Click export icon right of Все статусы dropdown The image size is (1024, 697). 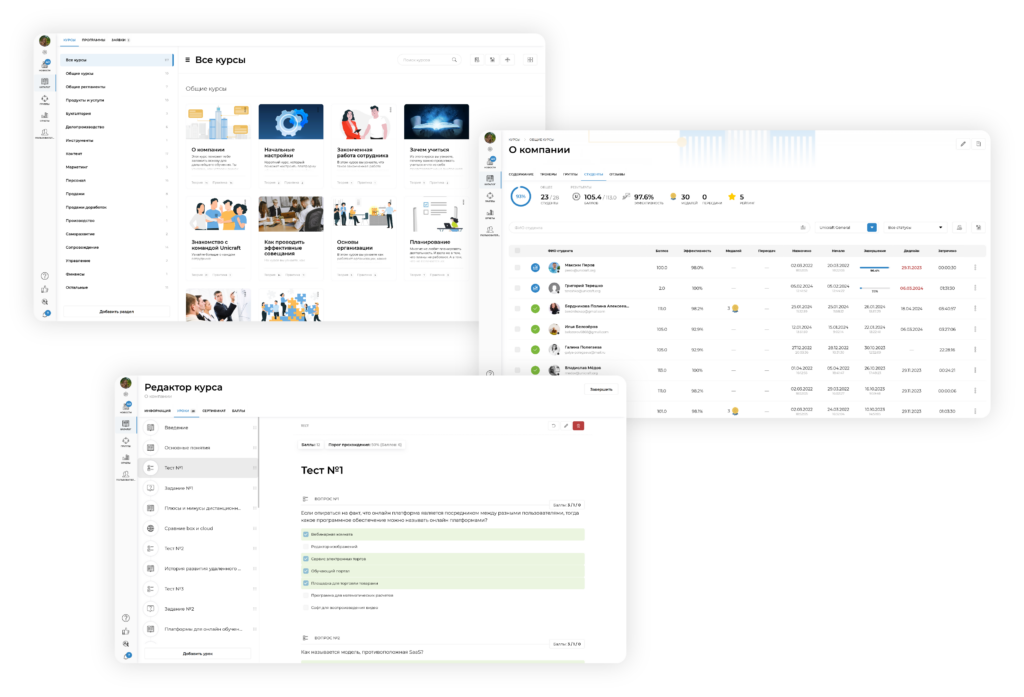[x=959, y=227]
